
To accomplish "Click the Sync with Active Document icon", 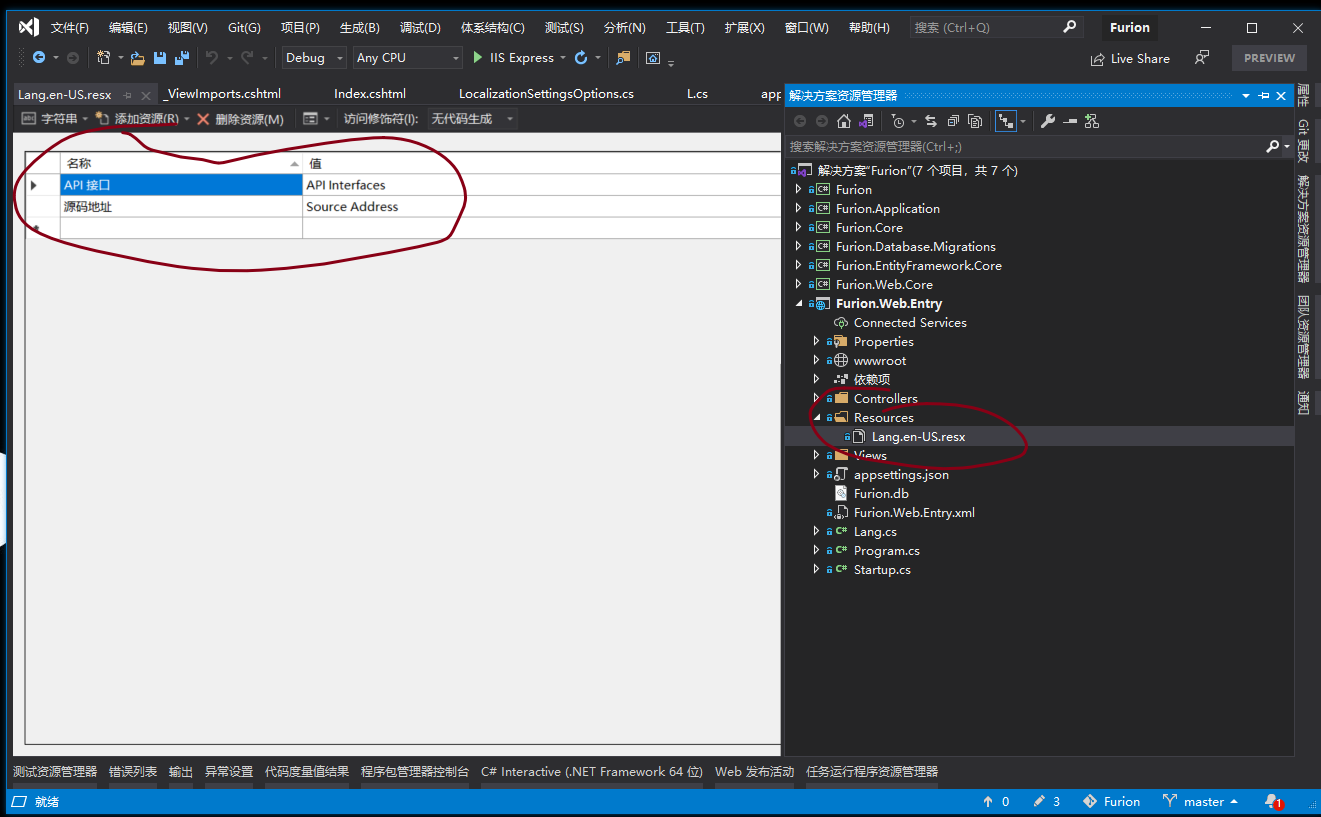I will (x=931, y=121).
